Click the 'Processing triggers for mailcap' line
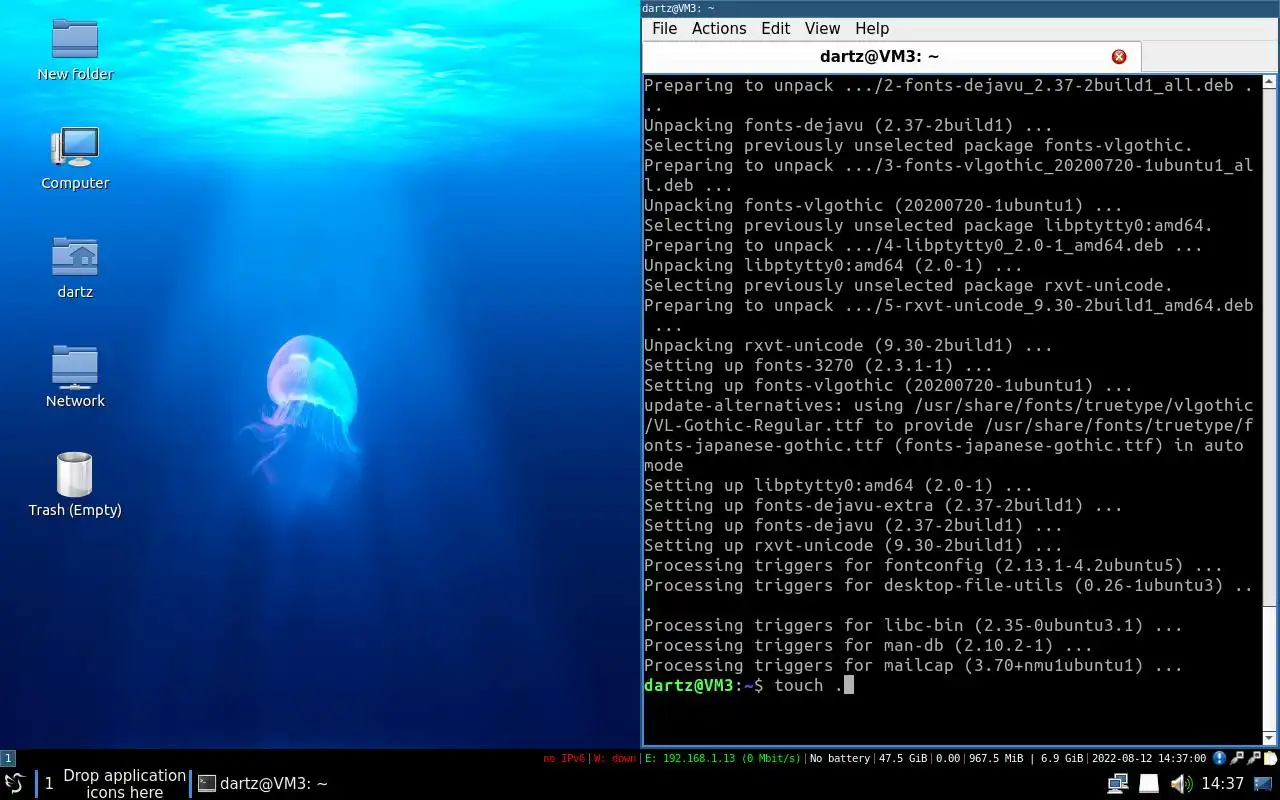The height and width of the screenshot is (800, 1280). [x=913, y=665]
